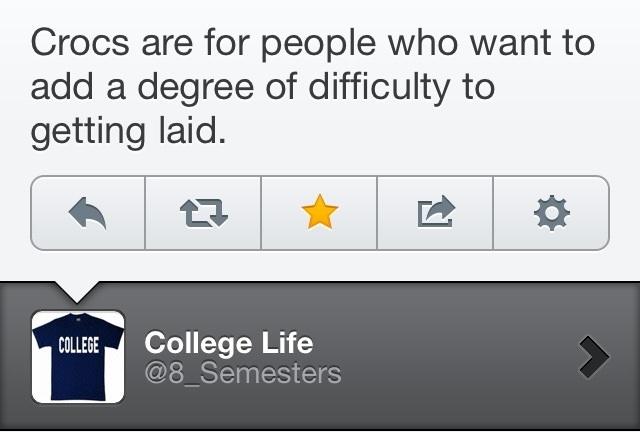The width and height of the screenshot is (640, 432).
Task: Tap pointer notch above avatar
Action: [x=78, y=291]
